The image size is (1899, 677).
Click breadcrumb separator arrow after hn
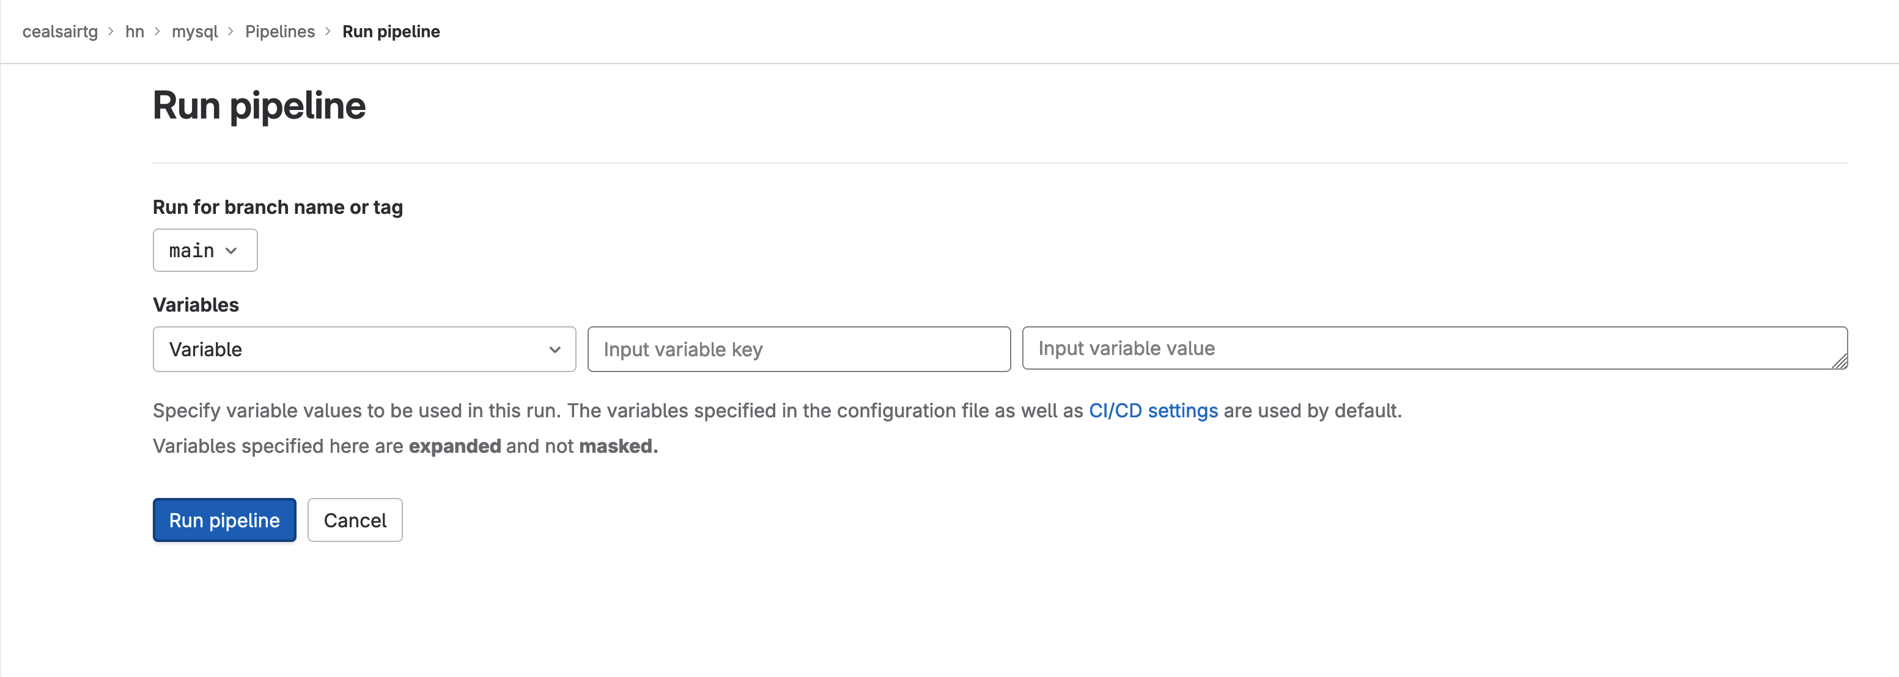(x=157, y=32)
